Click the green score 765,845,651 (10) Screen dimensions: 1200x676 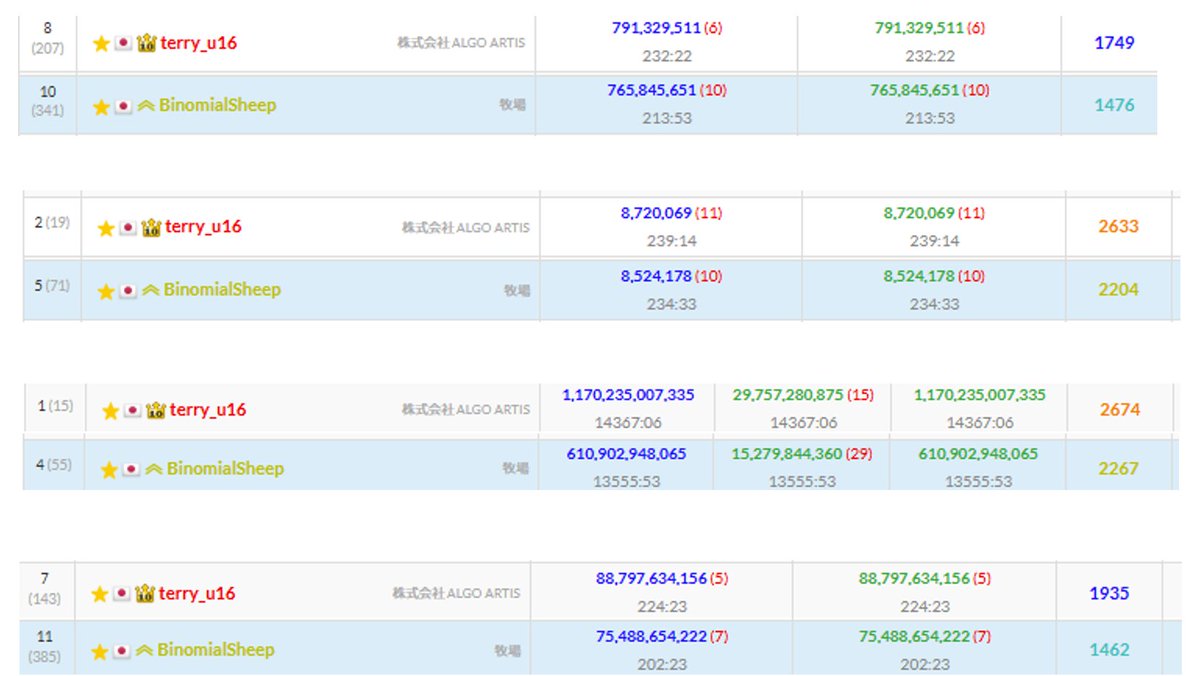[x=930, y=90]
